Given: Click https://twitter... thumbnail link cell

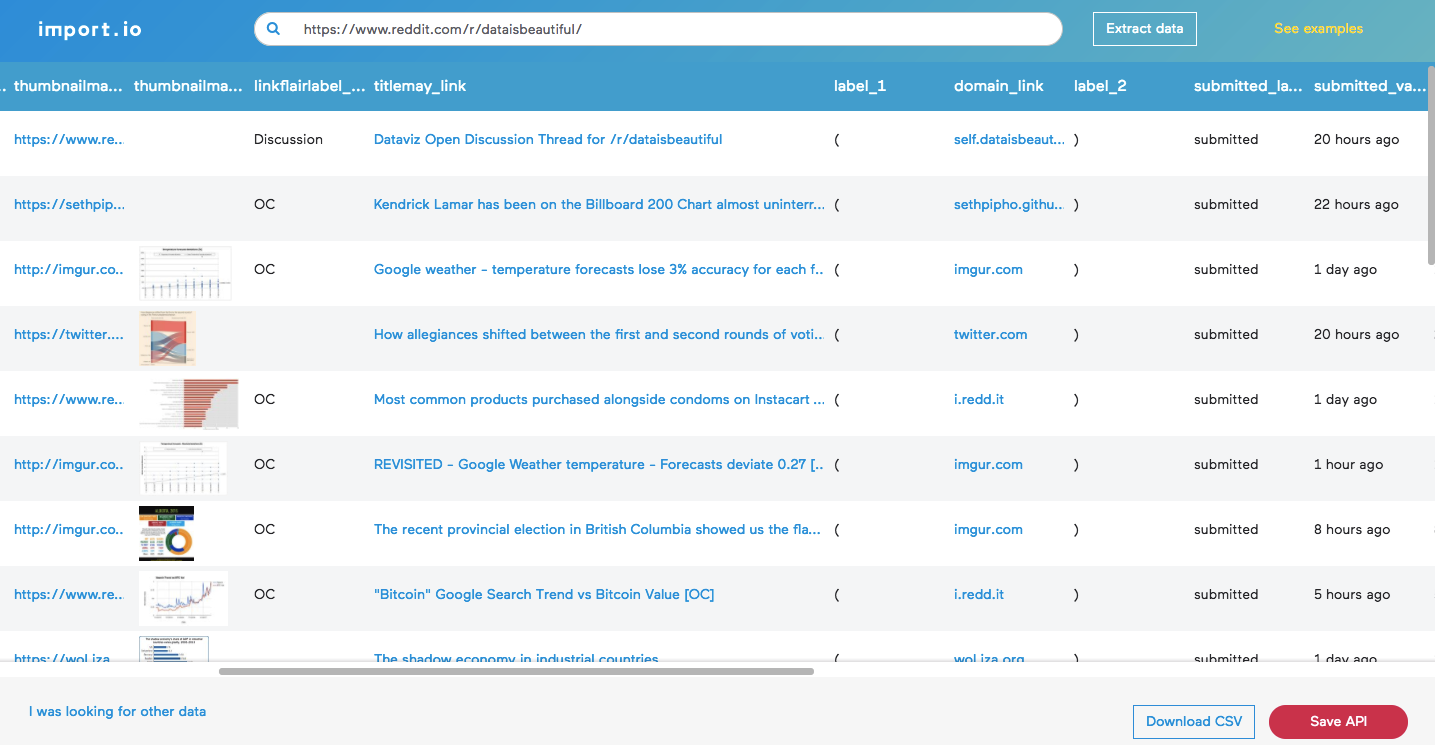Looking at the screenshot, I should click(x=69, y=335).
